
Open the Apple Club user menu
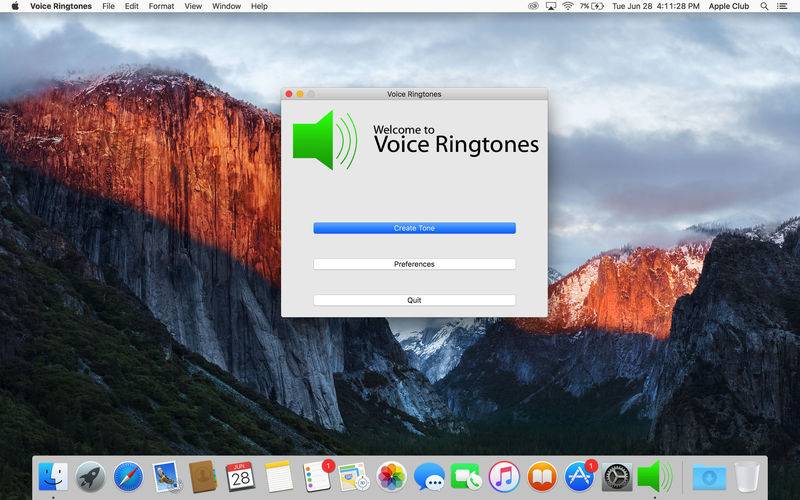click(x=729, y=6)
